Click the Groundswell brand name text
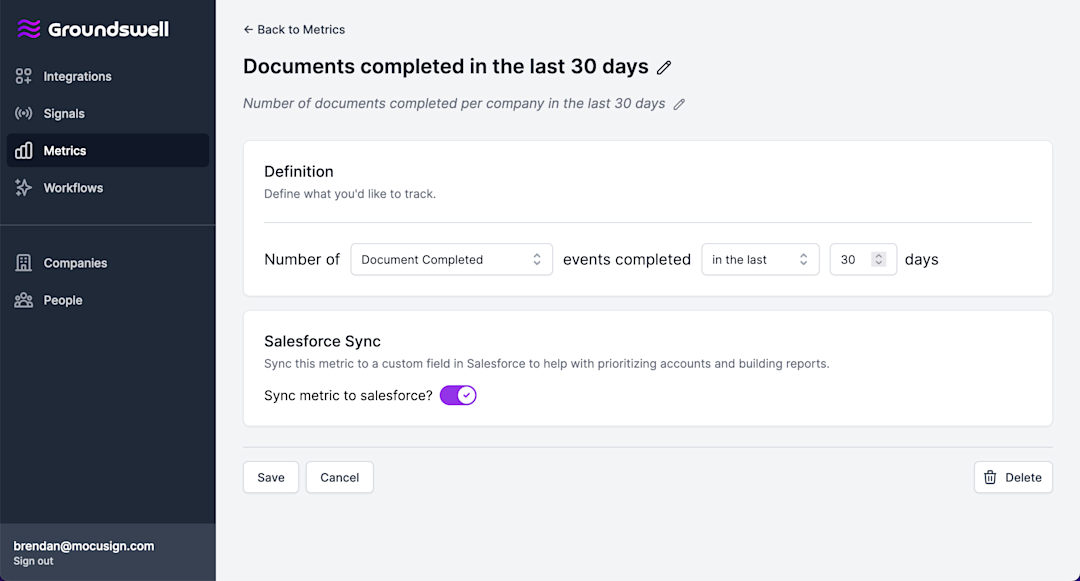Screen dimensions: 1080x581 108,29
